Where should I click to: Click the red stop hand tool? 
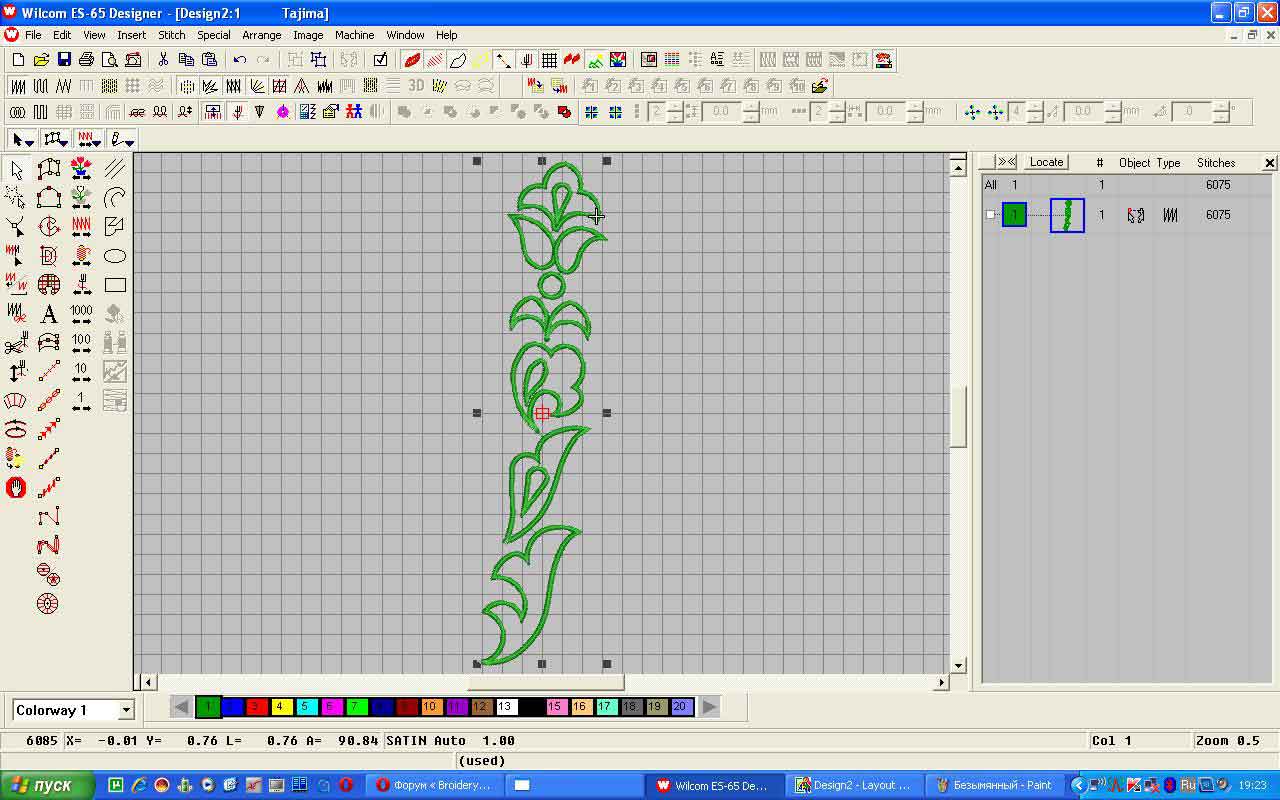pyautogui.click(x=16, y=488)
